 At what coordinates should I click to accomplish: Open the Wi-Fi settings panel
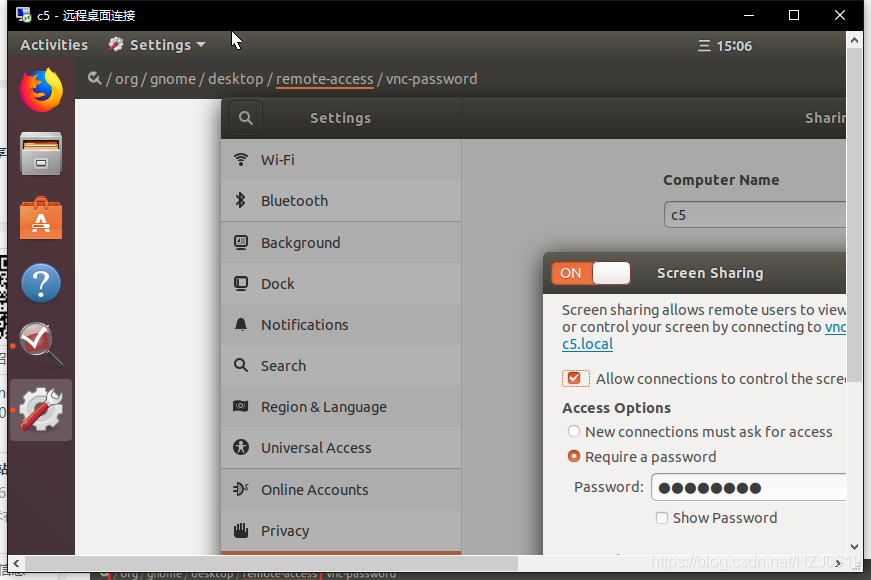[x=341, y=159]
